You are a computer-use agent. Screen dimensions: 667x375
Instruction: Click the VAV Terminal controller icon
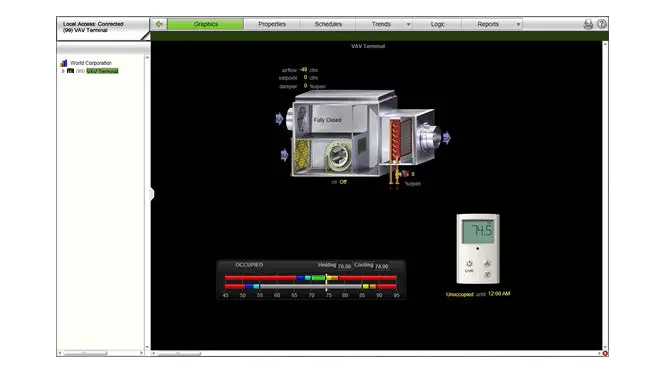click(x=71, y=71)
